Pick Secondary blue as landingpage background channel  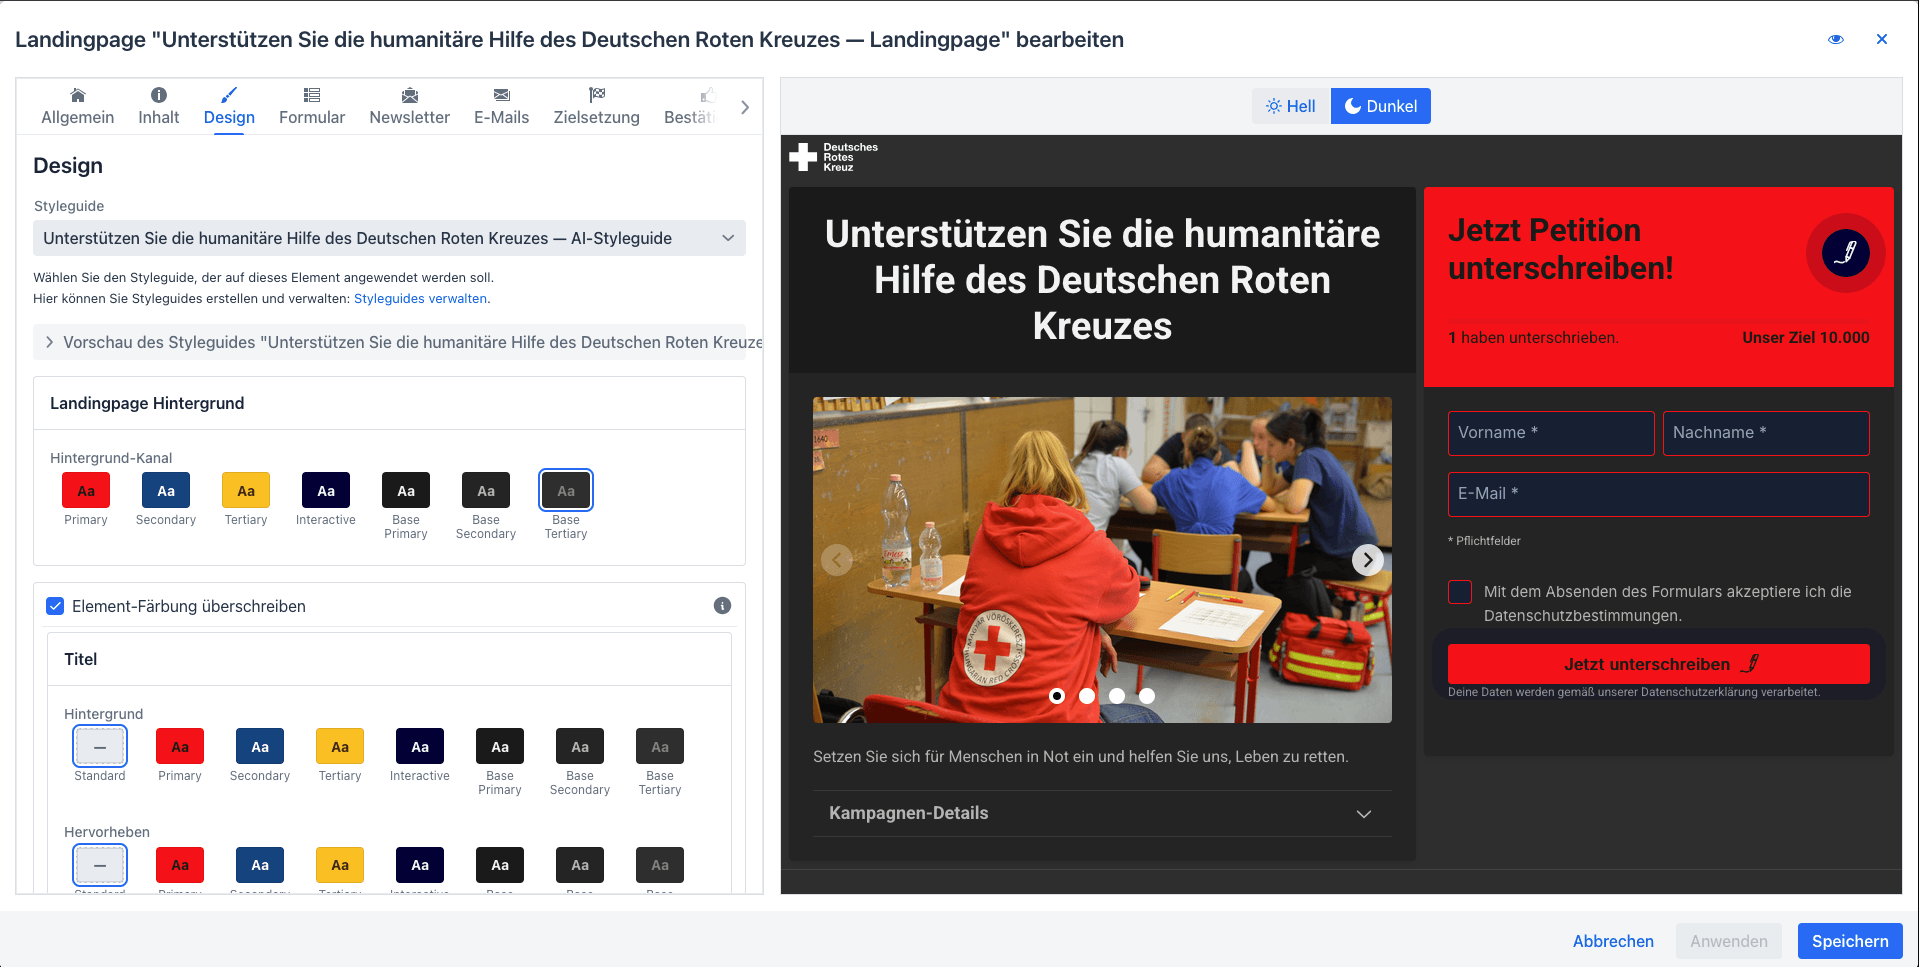[x=166, y=491]
